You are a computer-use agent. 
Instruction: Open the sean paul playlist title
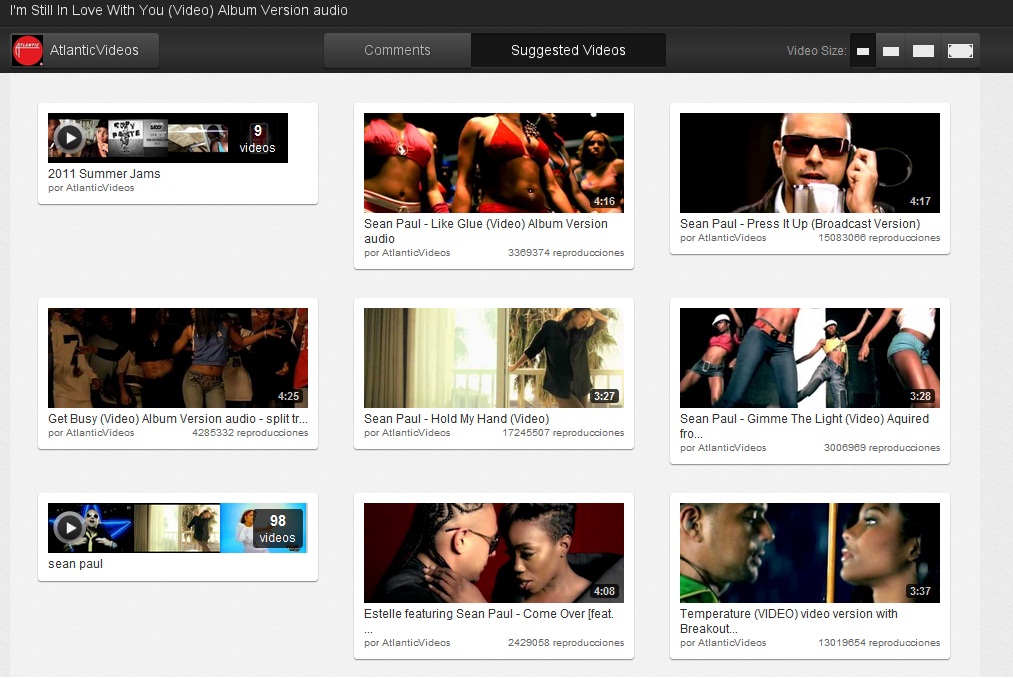pyautogui.click(x=76, y=564)
